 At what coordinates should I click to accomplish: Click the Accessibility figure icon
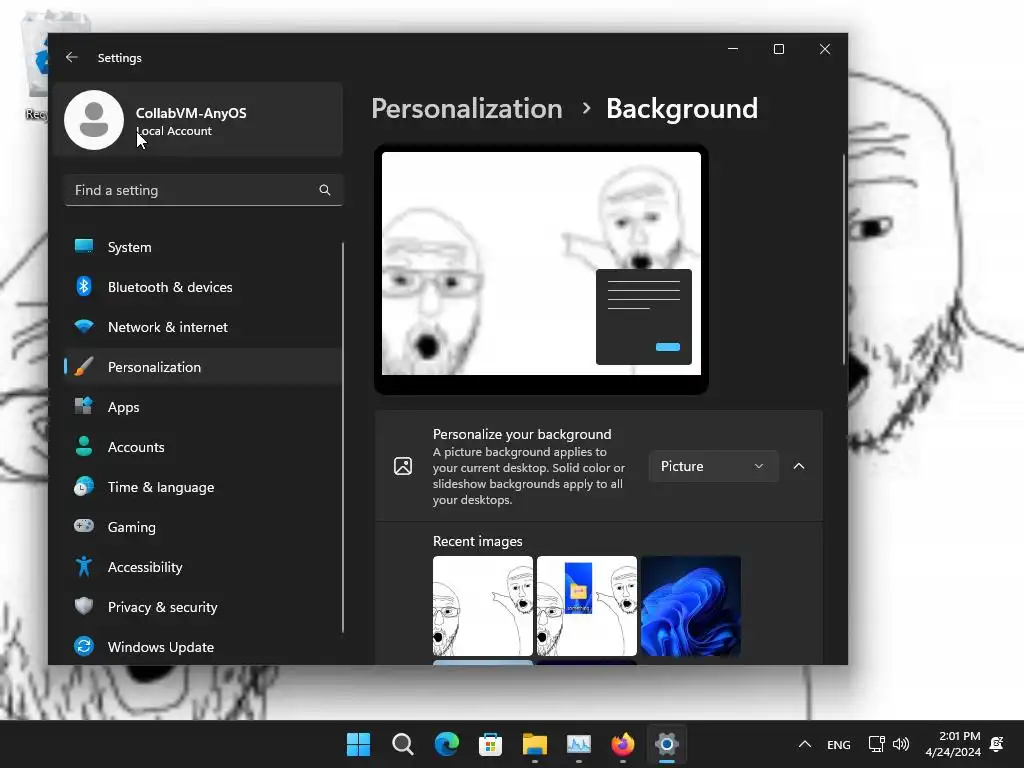[x=84, y=566]
